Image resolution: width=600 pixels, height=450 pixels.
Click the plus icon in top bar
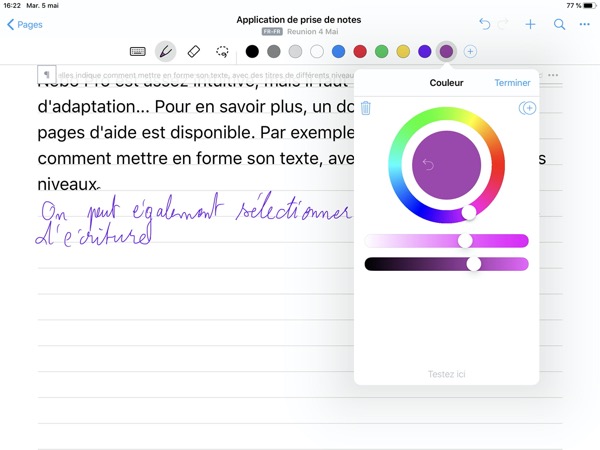coord(531,24)
